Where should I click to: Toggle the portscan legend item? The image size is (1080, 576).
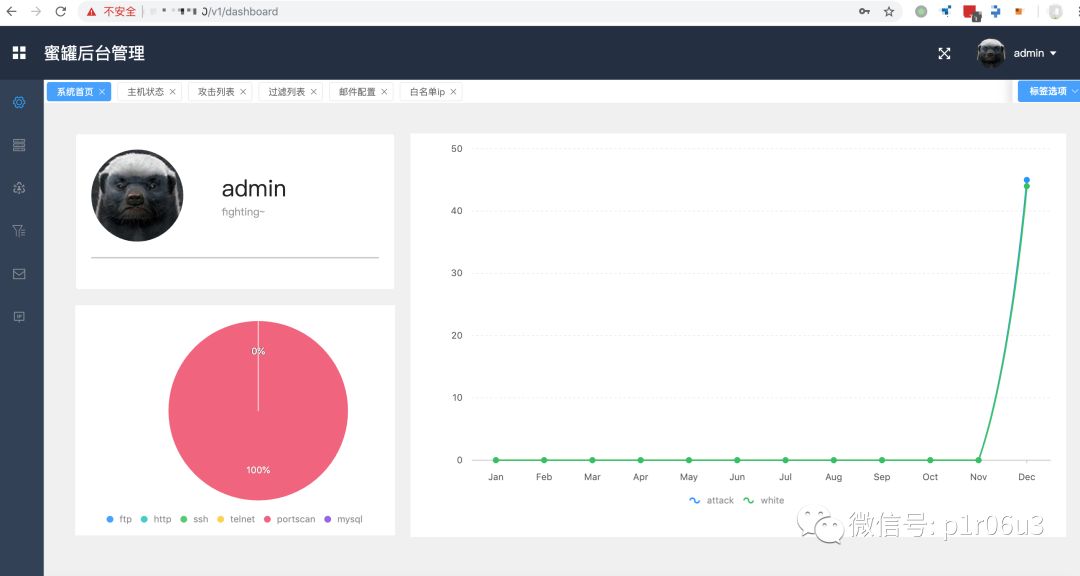(289, 519)
